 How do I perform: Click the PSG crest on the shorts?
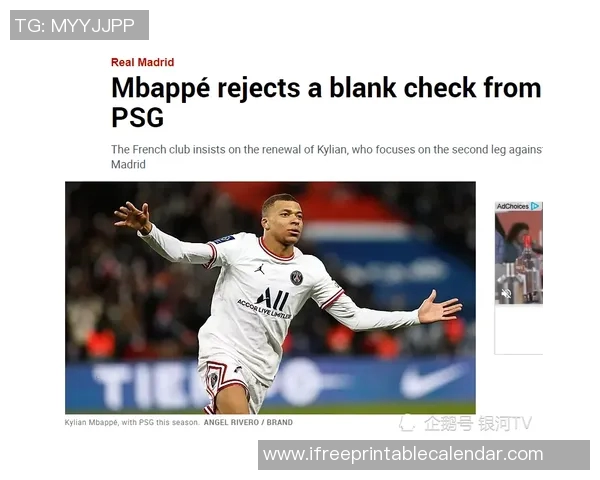click(x=214, y=379)
